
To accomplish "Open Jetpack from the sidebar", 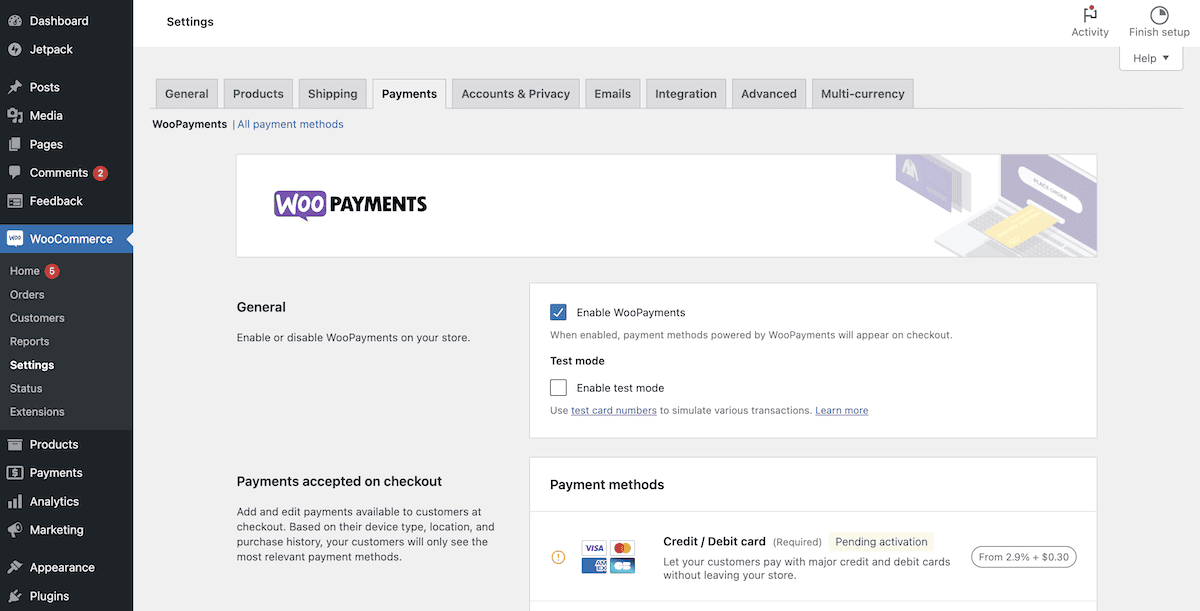I will pos(51,49).
